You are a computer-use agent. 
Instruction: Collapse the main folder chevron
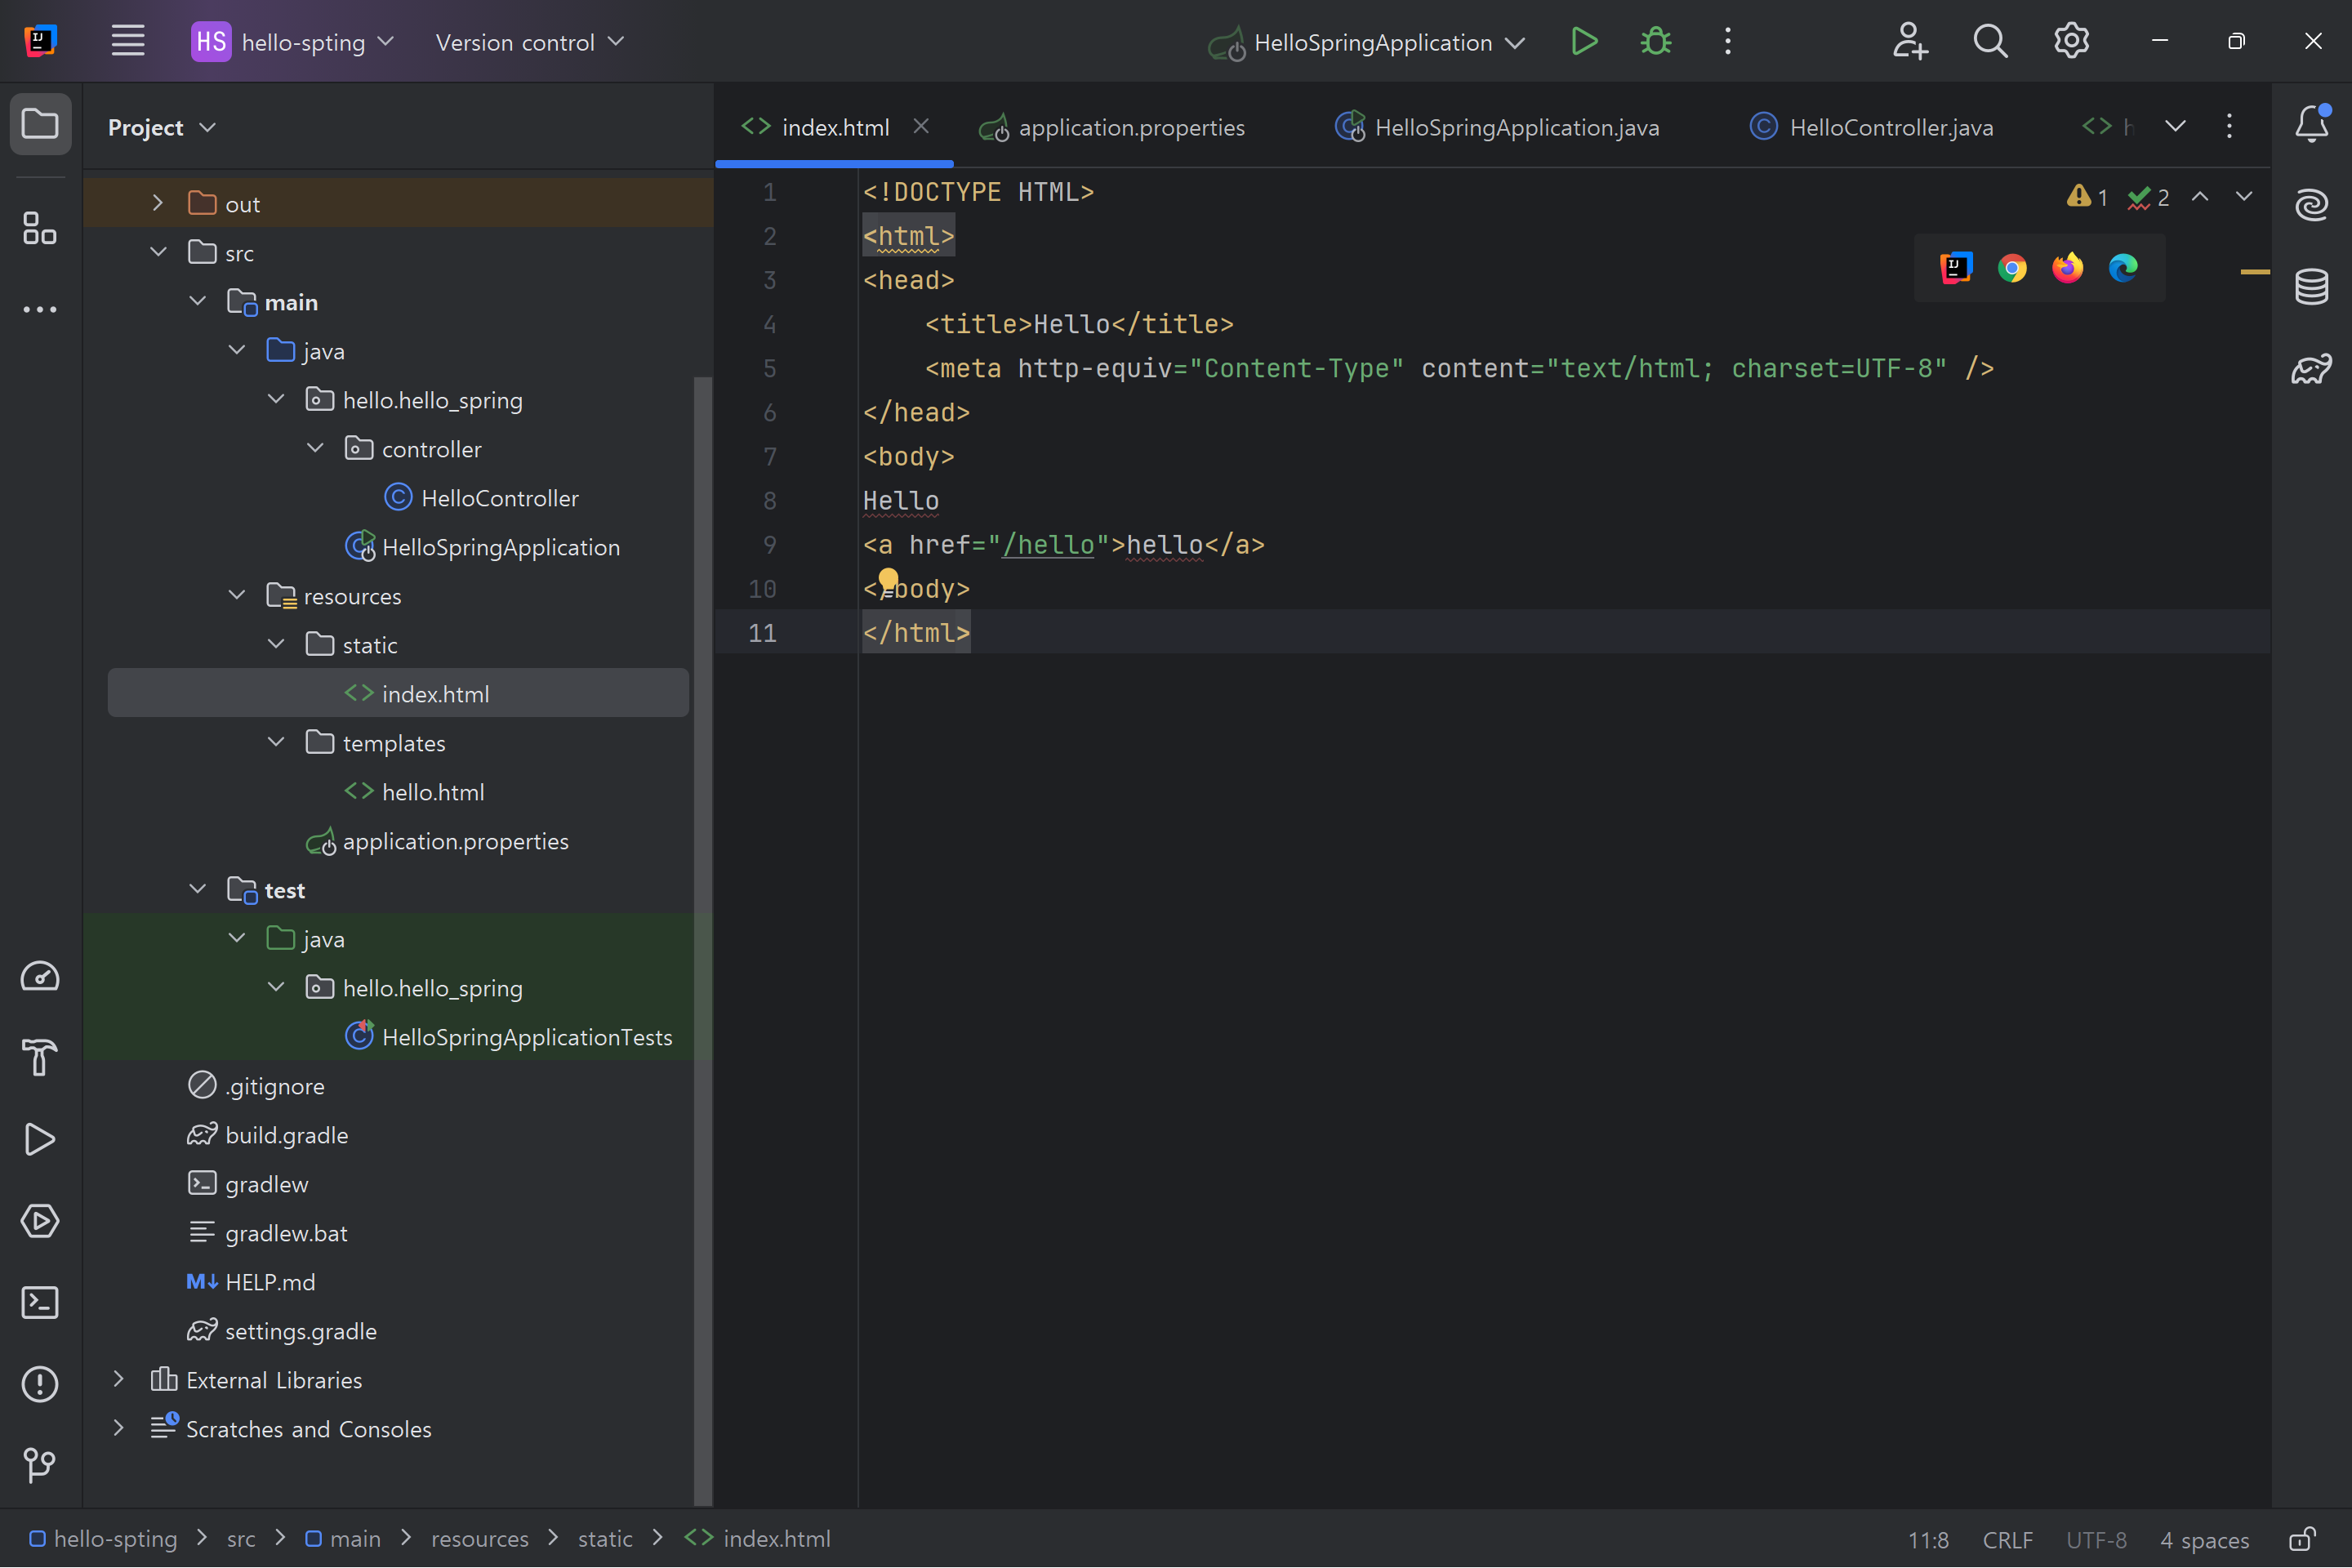click(197, 301)
